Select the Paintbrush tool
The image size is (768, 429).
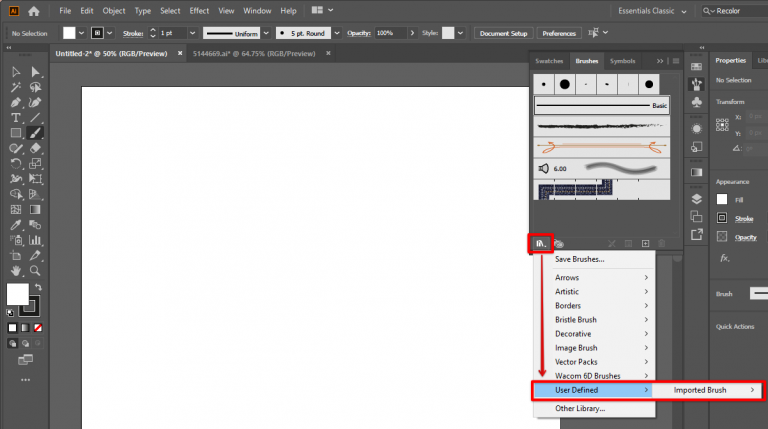(x=36, y=132)
